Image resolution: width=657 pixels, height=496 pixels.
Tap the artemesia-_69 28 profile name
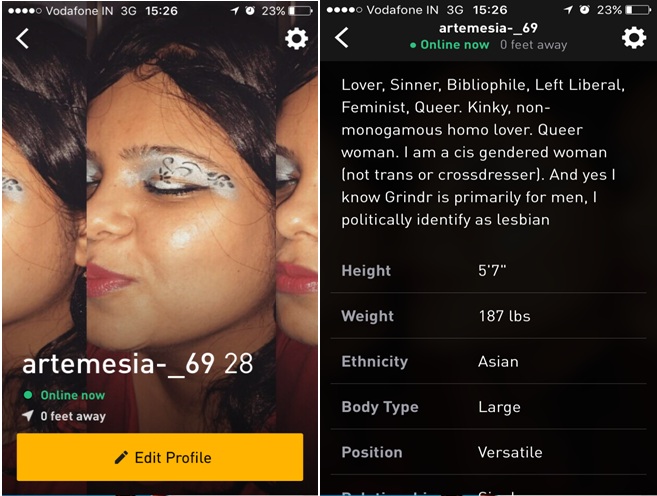click(x=137, y=363)
